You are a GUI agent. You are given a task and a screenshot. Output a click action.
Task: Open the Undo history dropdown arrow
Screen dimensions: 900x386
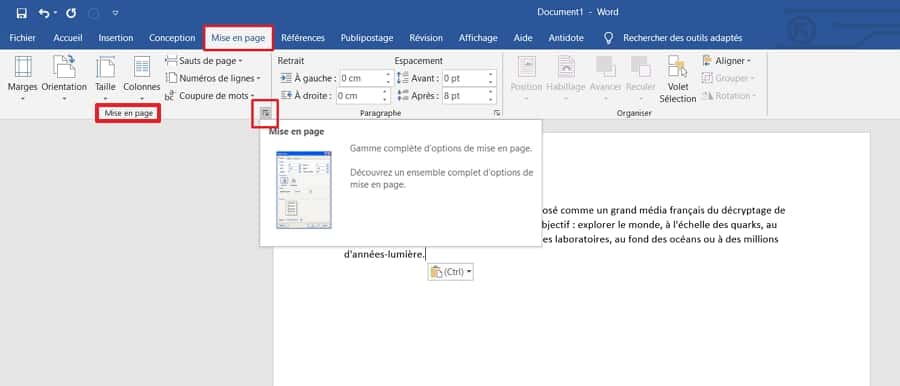tap(55, 13)
